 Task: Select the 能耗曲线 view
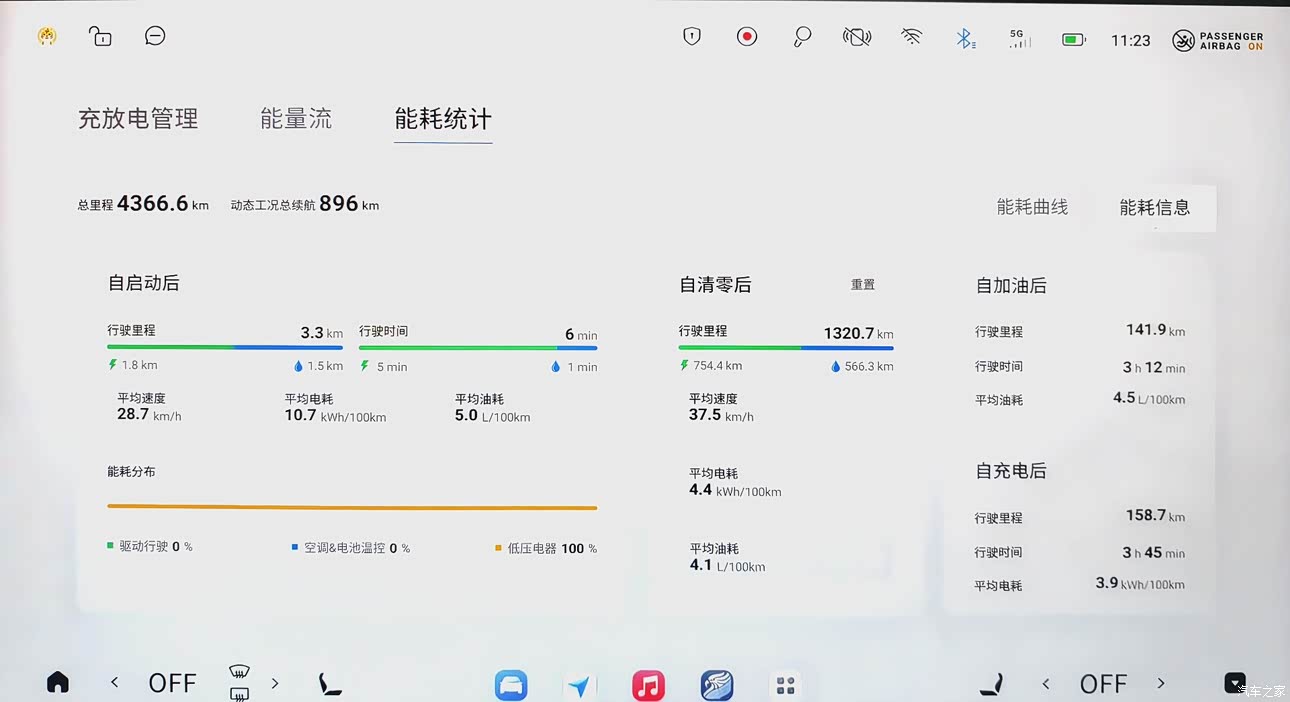click(1032, 207)
